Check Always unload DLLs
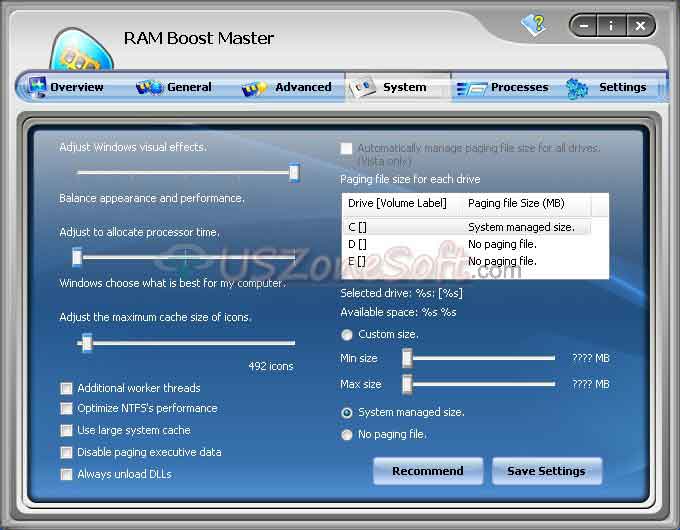The width and height of the screenshot is (680, 530). [x=66, y=474]
